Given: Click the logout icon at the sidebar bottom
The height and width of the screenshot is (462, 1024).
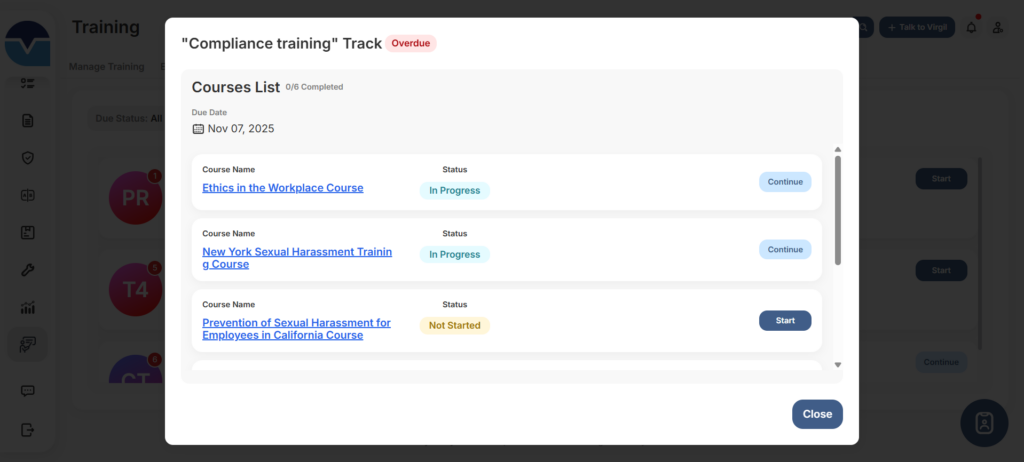Looking at the screenshot, I should coord(28,430).
